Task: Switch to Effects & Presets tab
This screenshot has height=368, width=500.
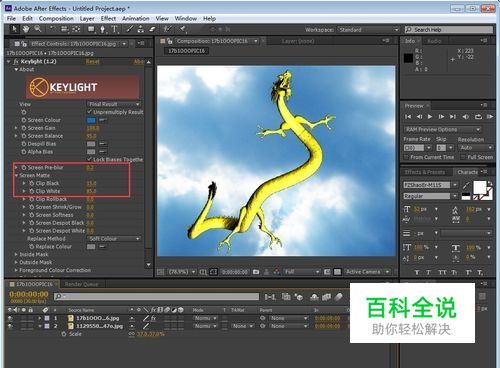Action: point(425,172)
